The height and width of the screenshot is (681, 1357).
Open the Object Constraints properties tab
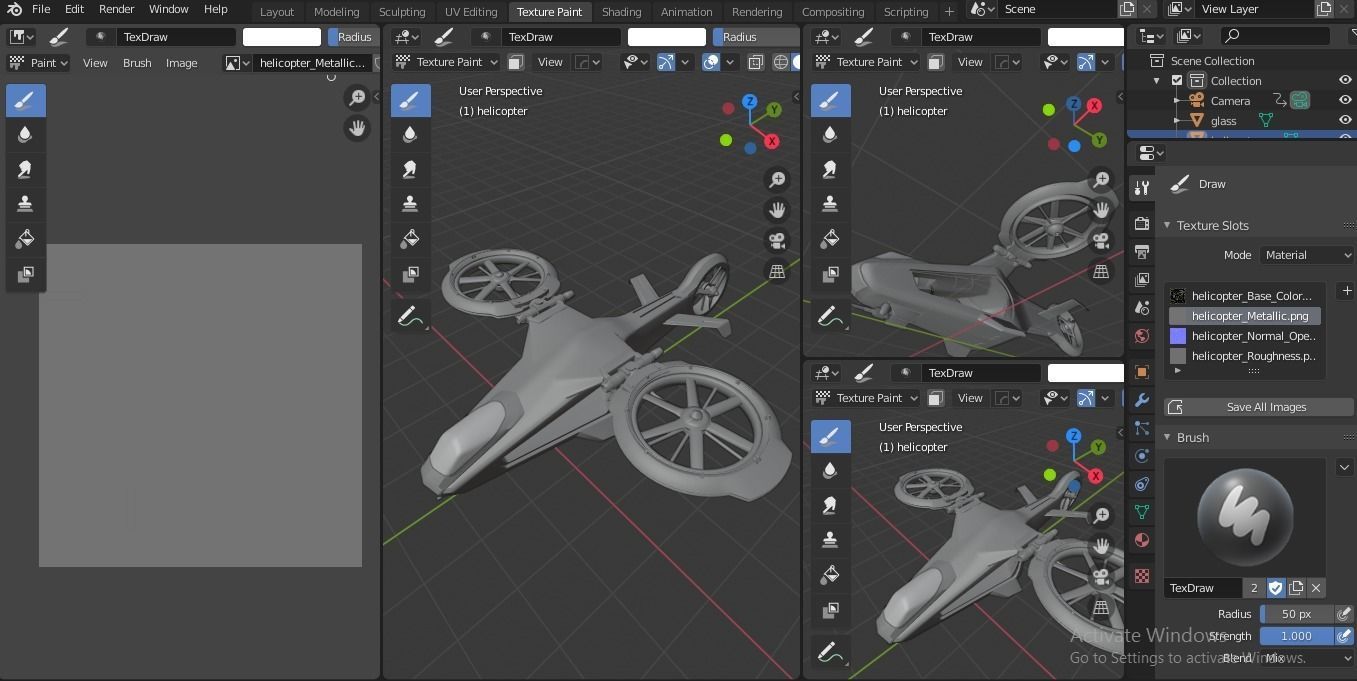1142,484
